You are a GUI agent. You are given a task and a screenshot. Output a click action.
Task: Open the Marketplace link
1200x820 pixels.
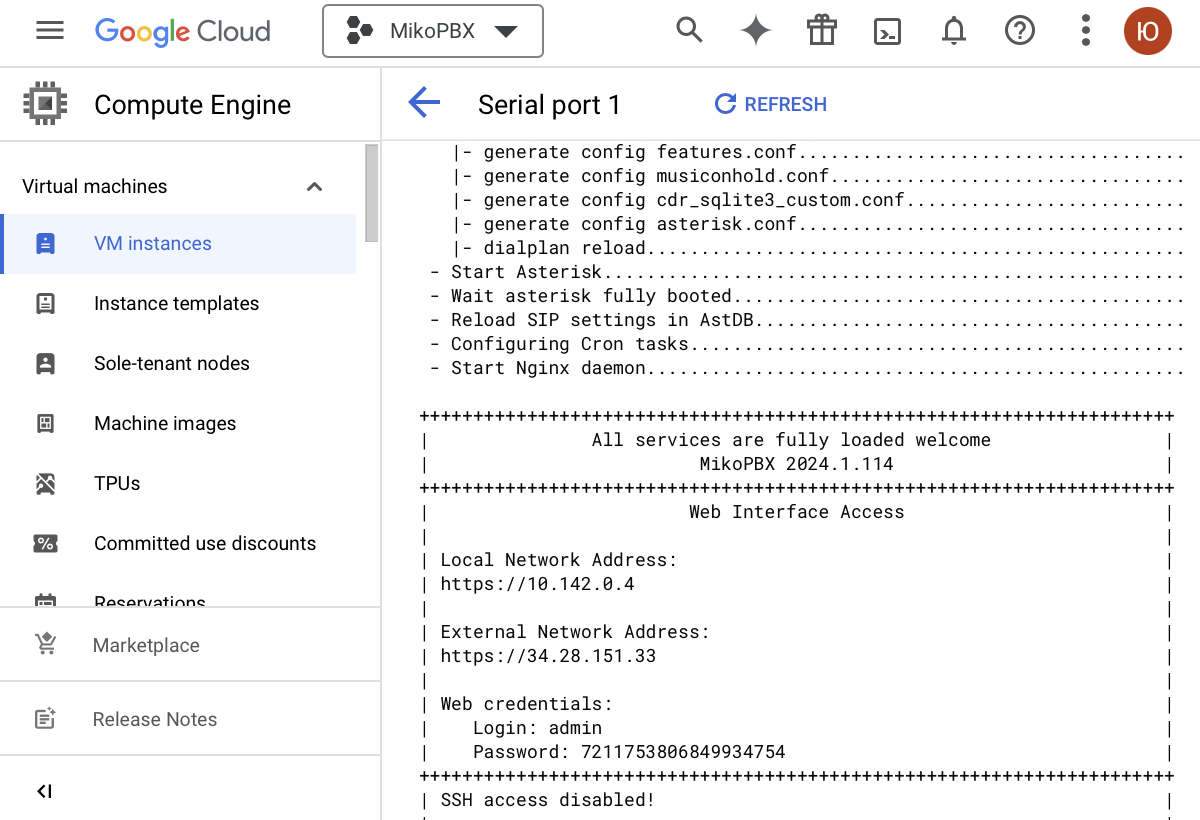tap(146, 646)
